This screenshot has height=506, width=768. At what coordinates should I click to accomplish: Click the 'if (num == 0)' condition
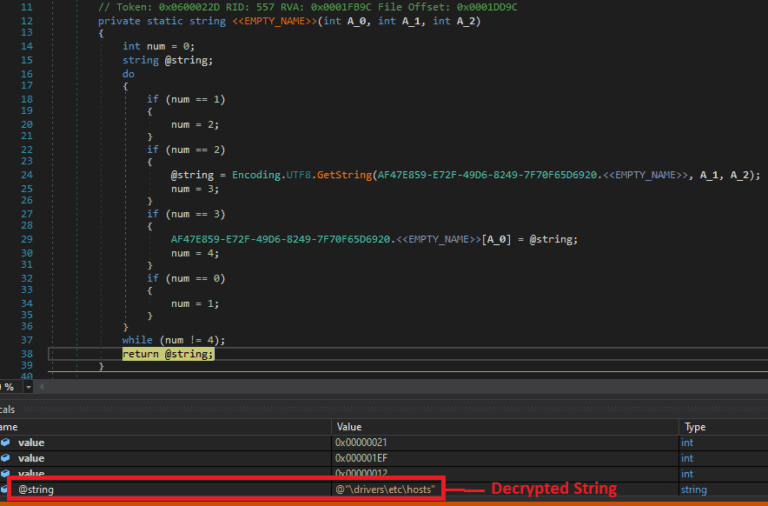[x=186, y=278]
